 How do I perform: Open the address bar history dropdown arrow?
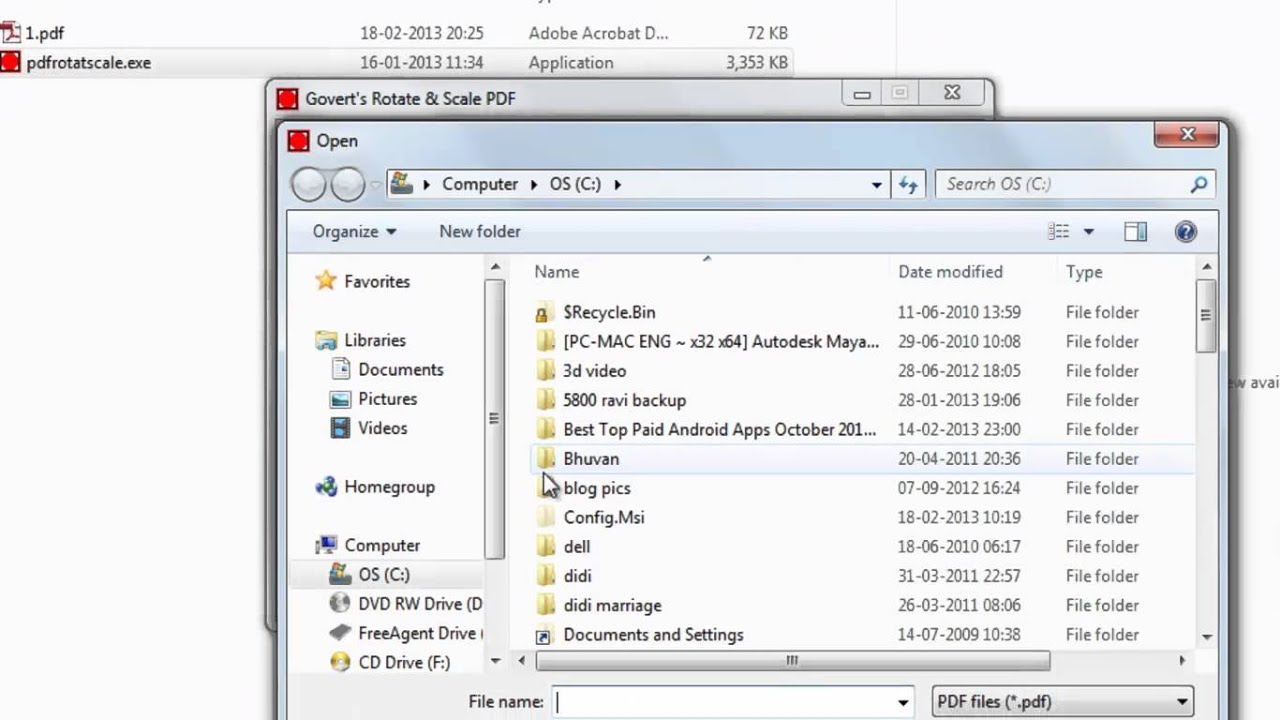tap(876, 185)
